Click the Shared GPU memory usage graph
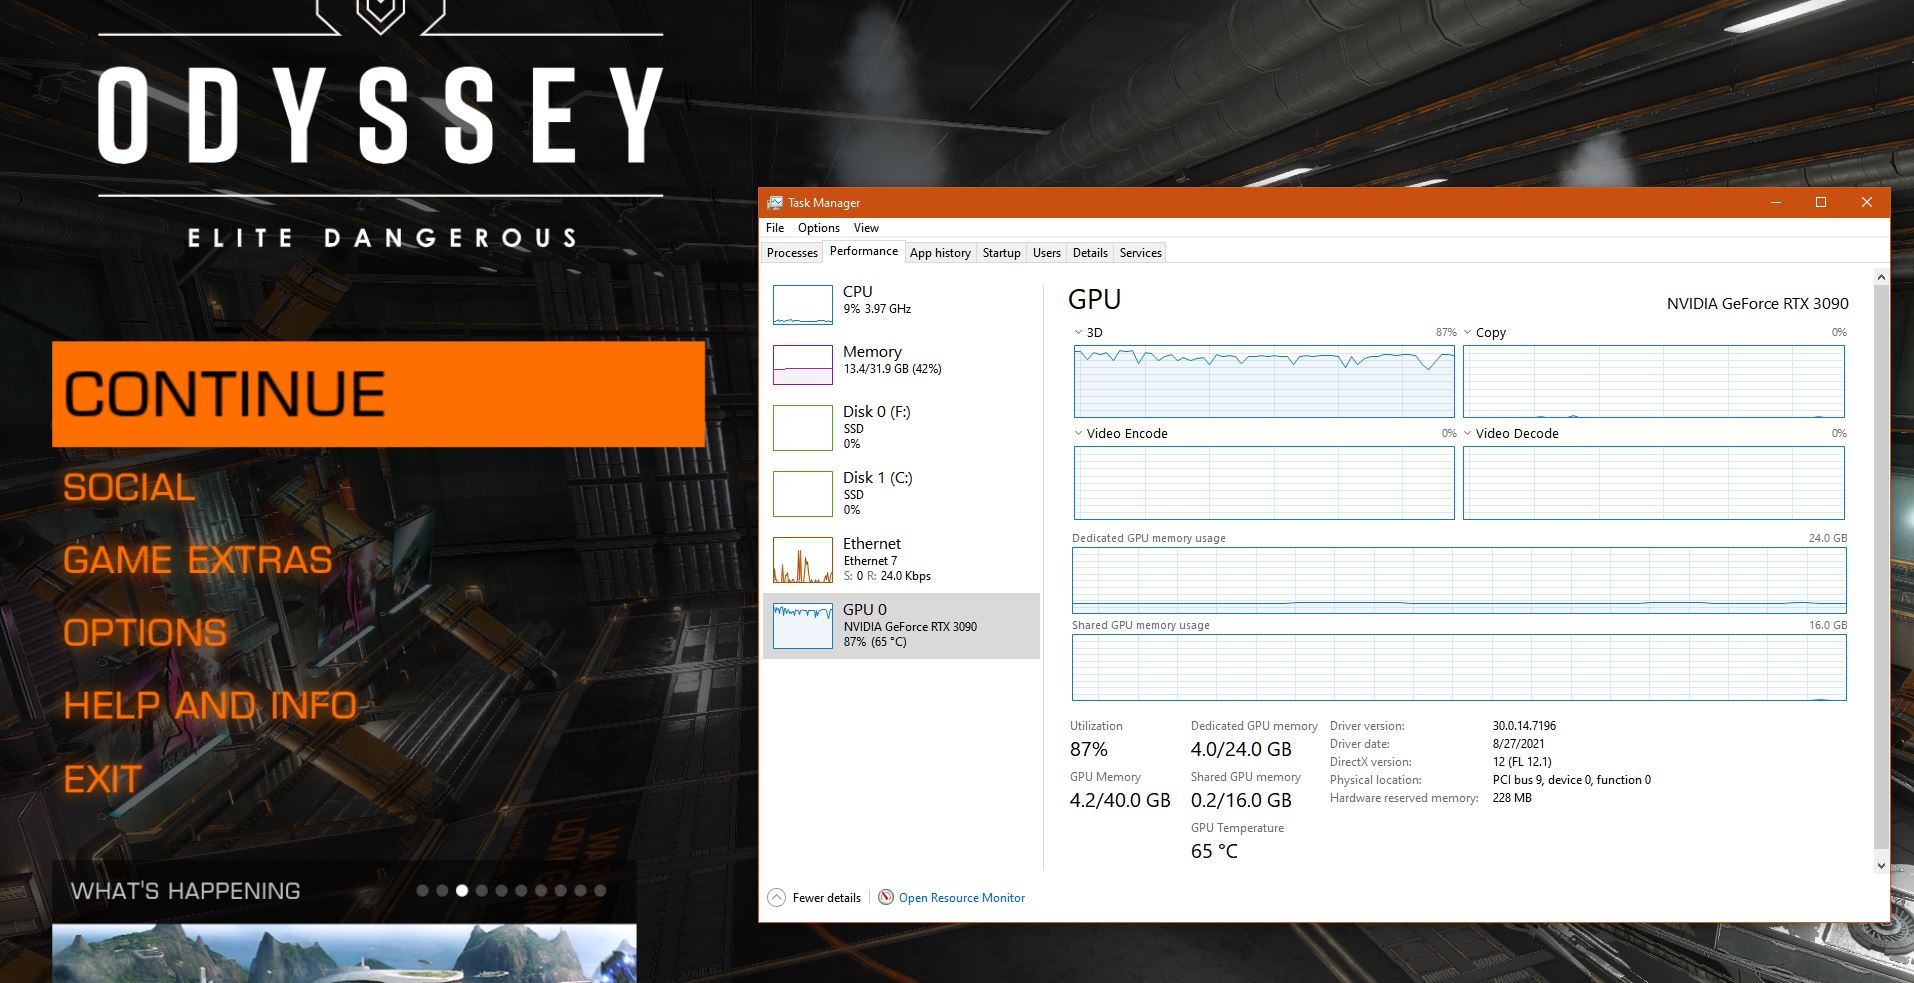This screenshot has height=983, width=1914. [x=1459, y=667]
